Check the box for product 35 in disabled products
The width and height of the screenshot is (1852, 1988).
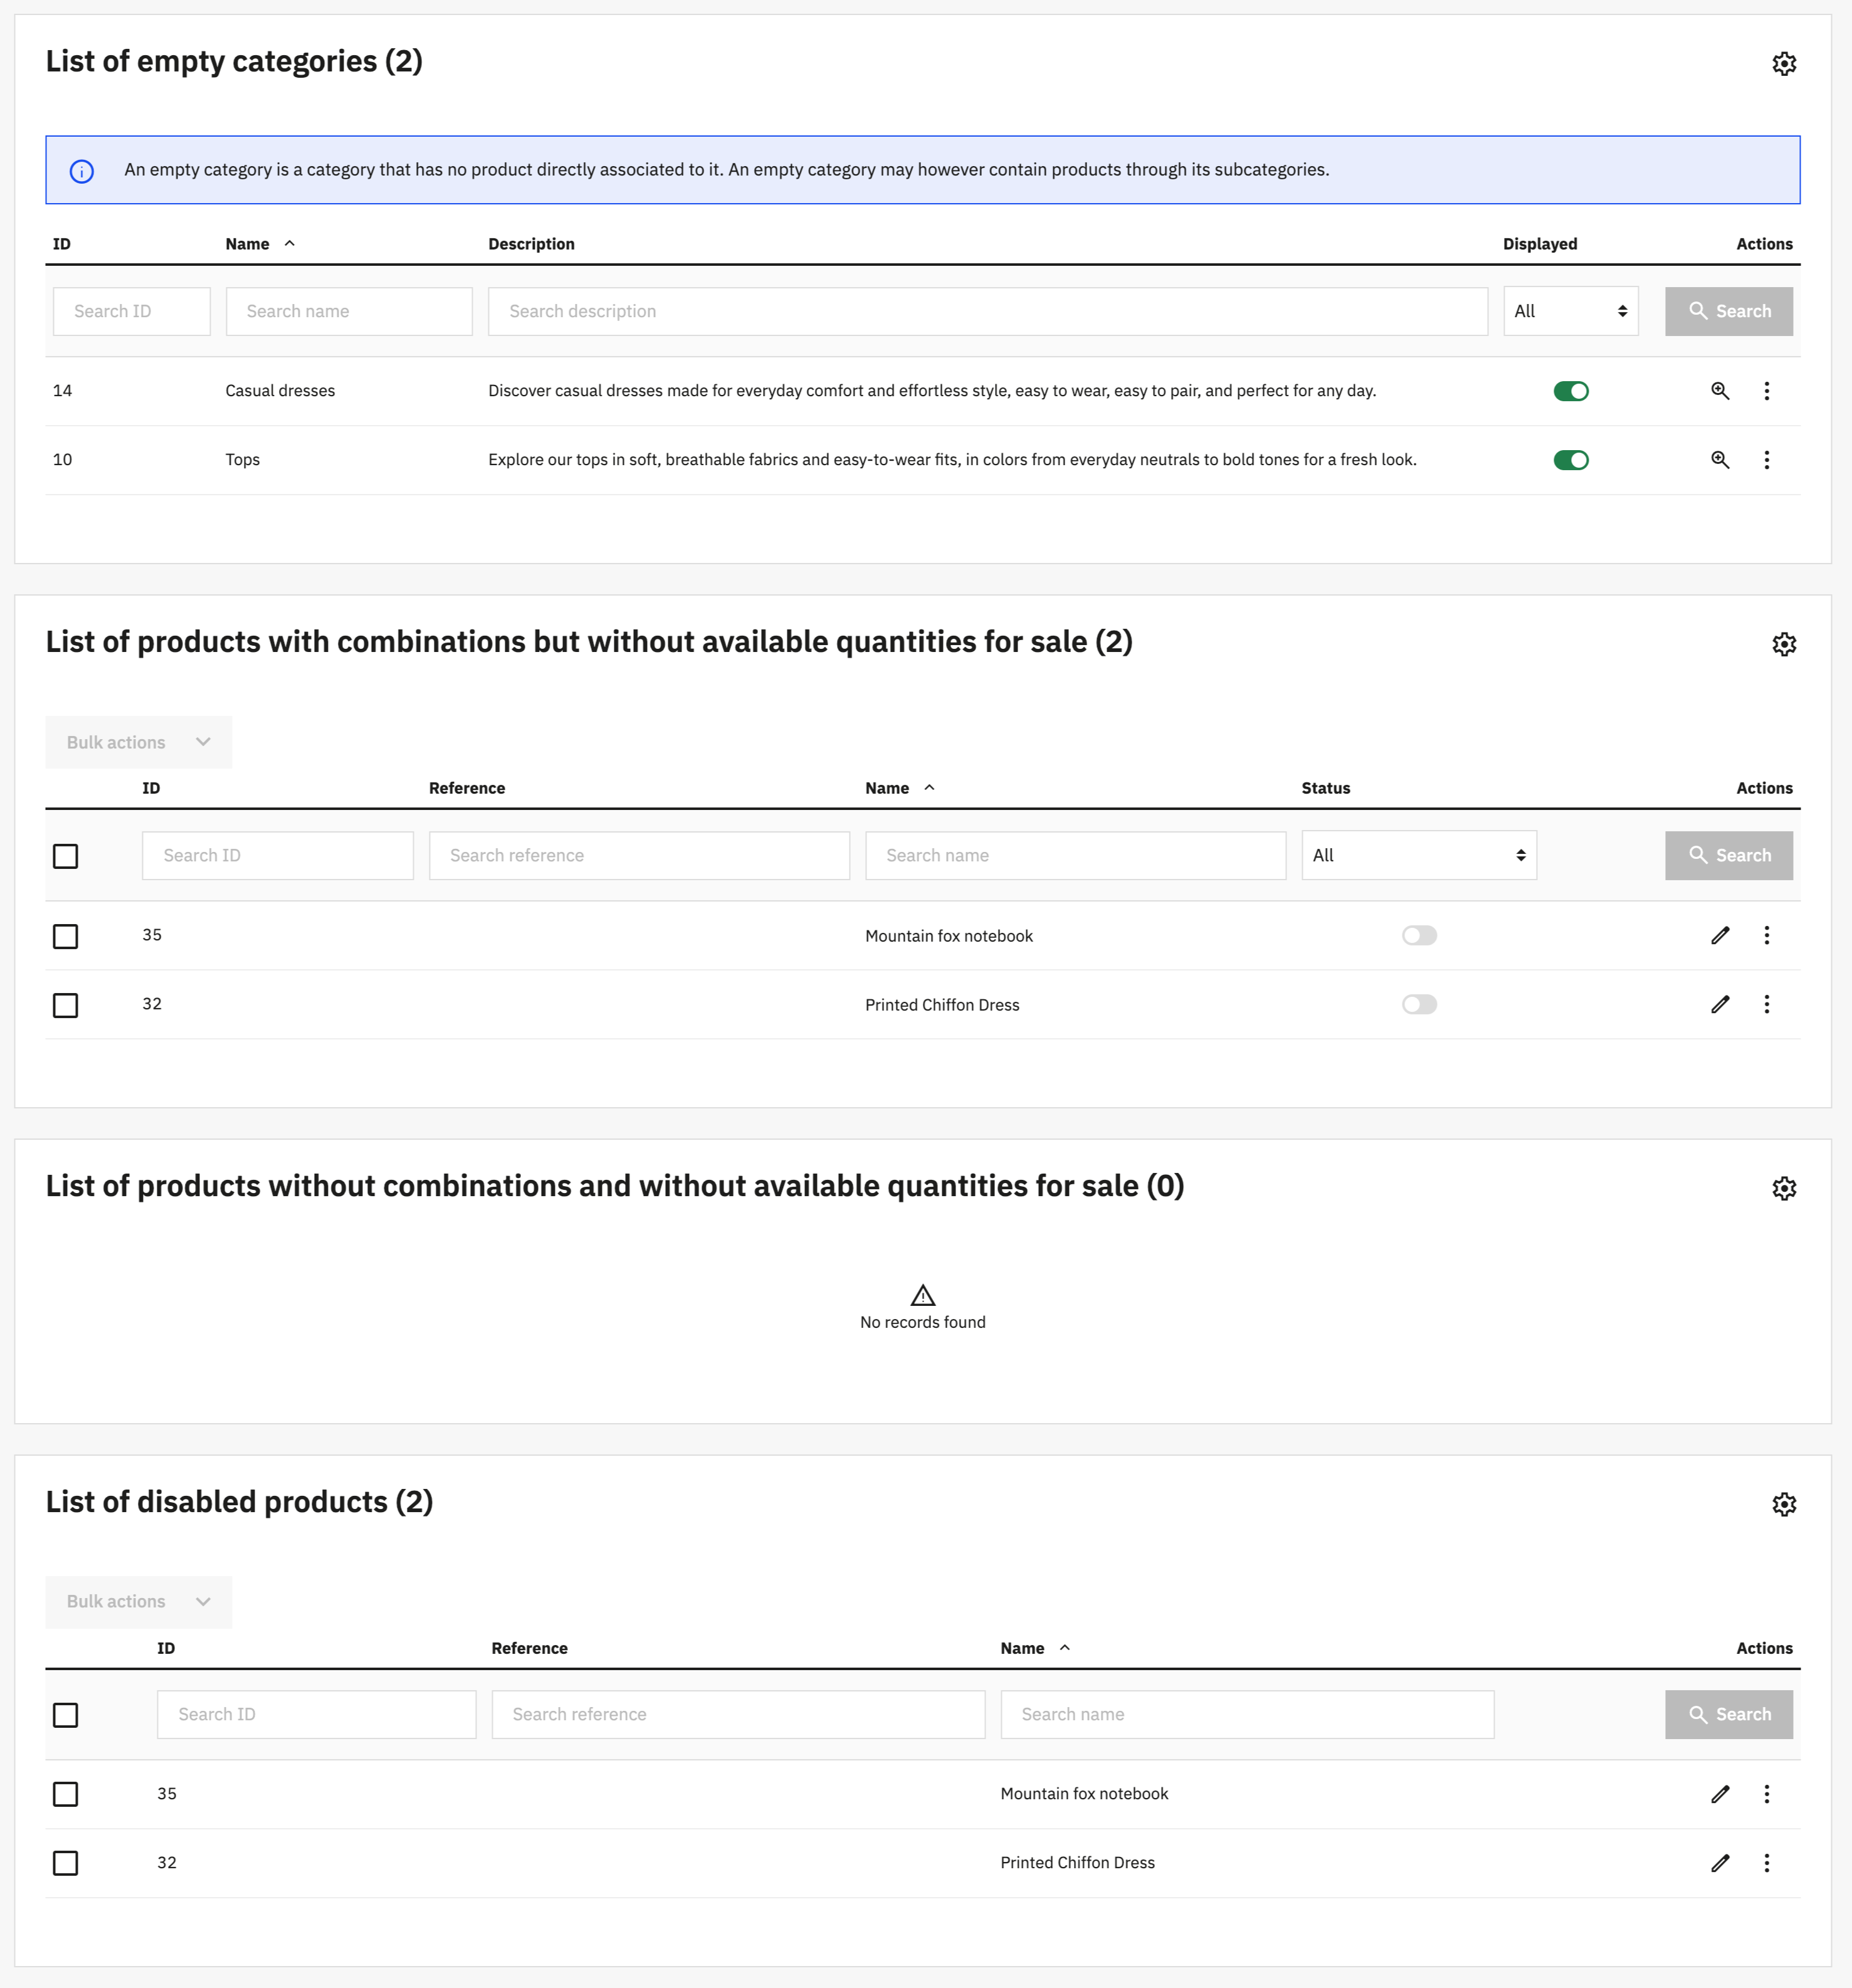point(66,1794)
